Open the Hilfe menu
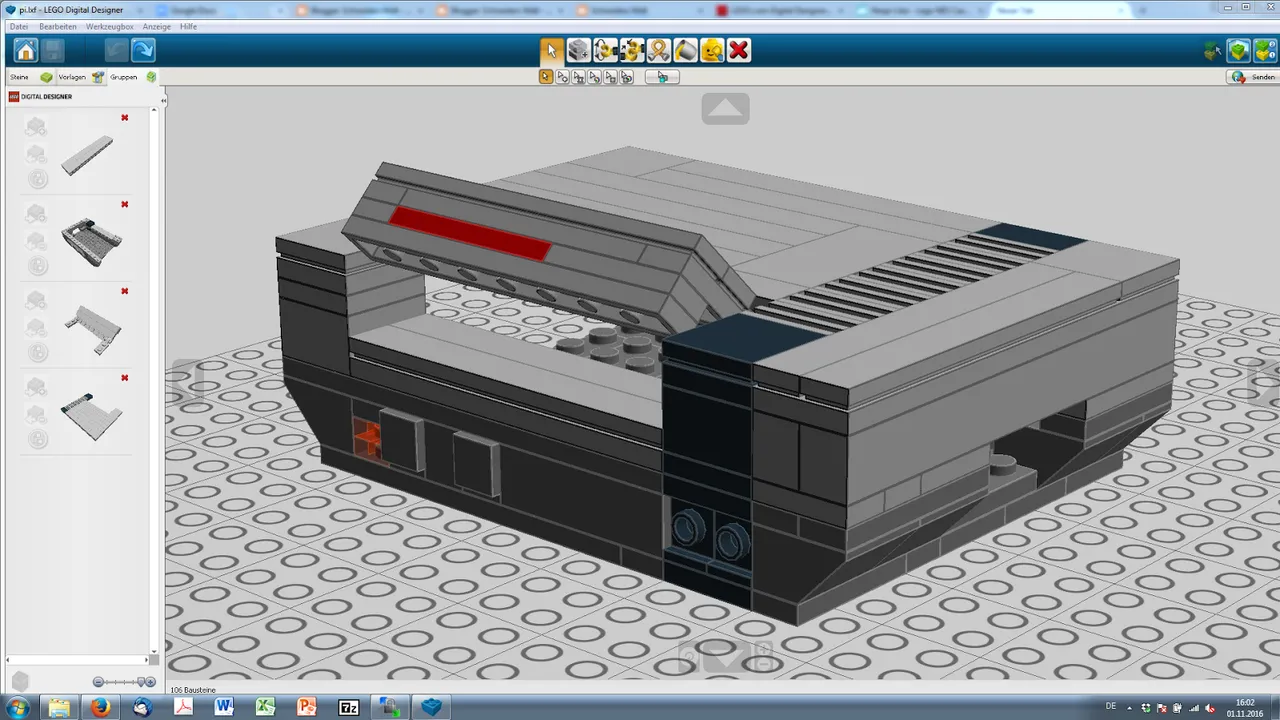1280x720 pixels. tap(188, 26)
